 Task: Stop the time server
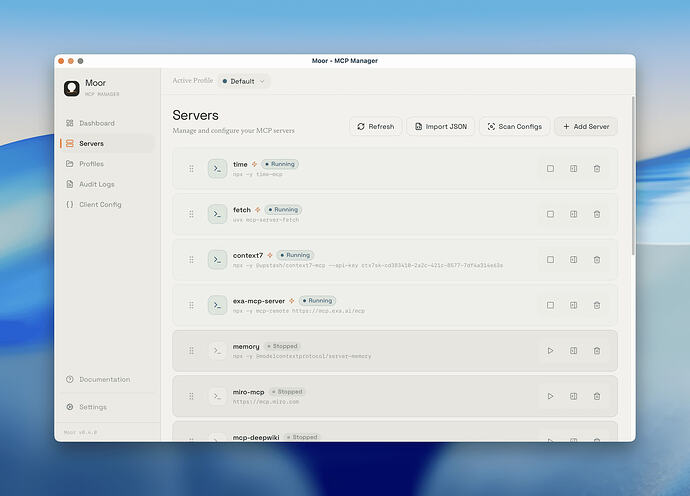pos(550,169)
